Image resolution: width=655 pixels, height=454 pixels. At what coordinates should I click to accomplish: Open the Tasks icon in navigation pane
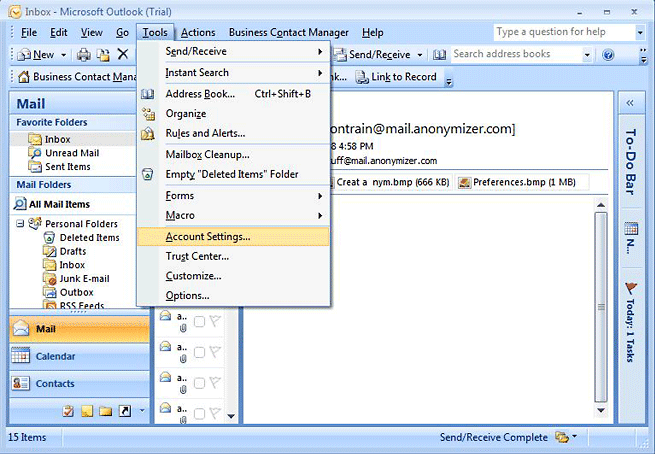coord(69,411)
